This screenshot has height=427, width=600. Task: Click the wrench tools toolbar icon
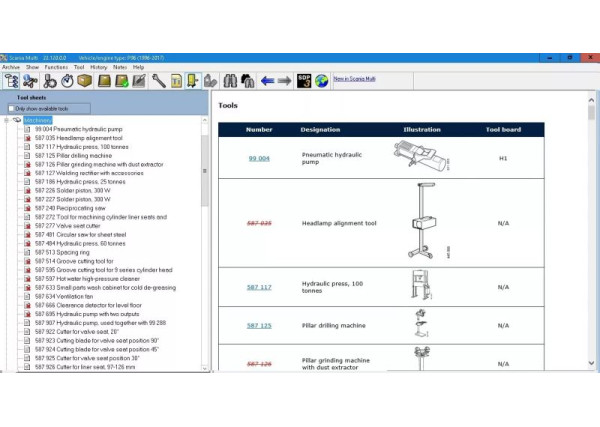tap(157, 80)
